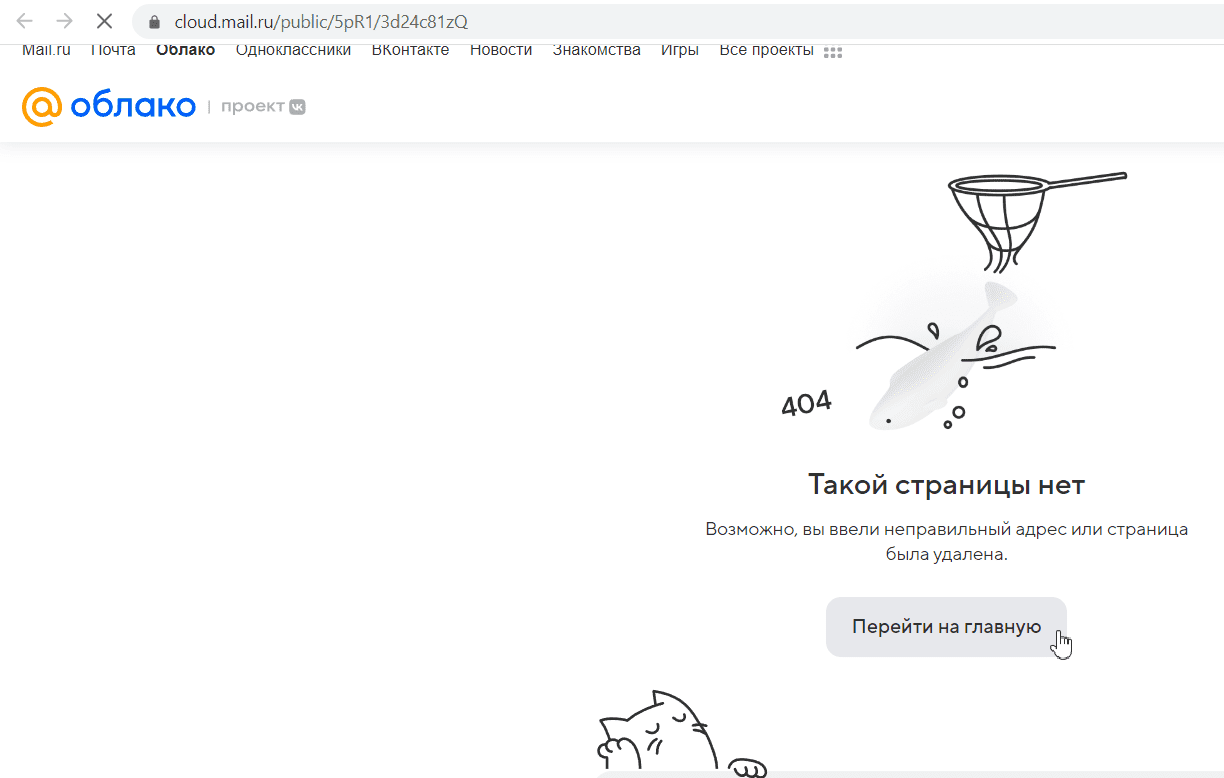Go to Почта in top navigation
1224x778 pixels.
pos(113,51)
